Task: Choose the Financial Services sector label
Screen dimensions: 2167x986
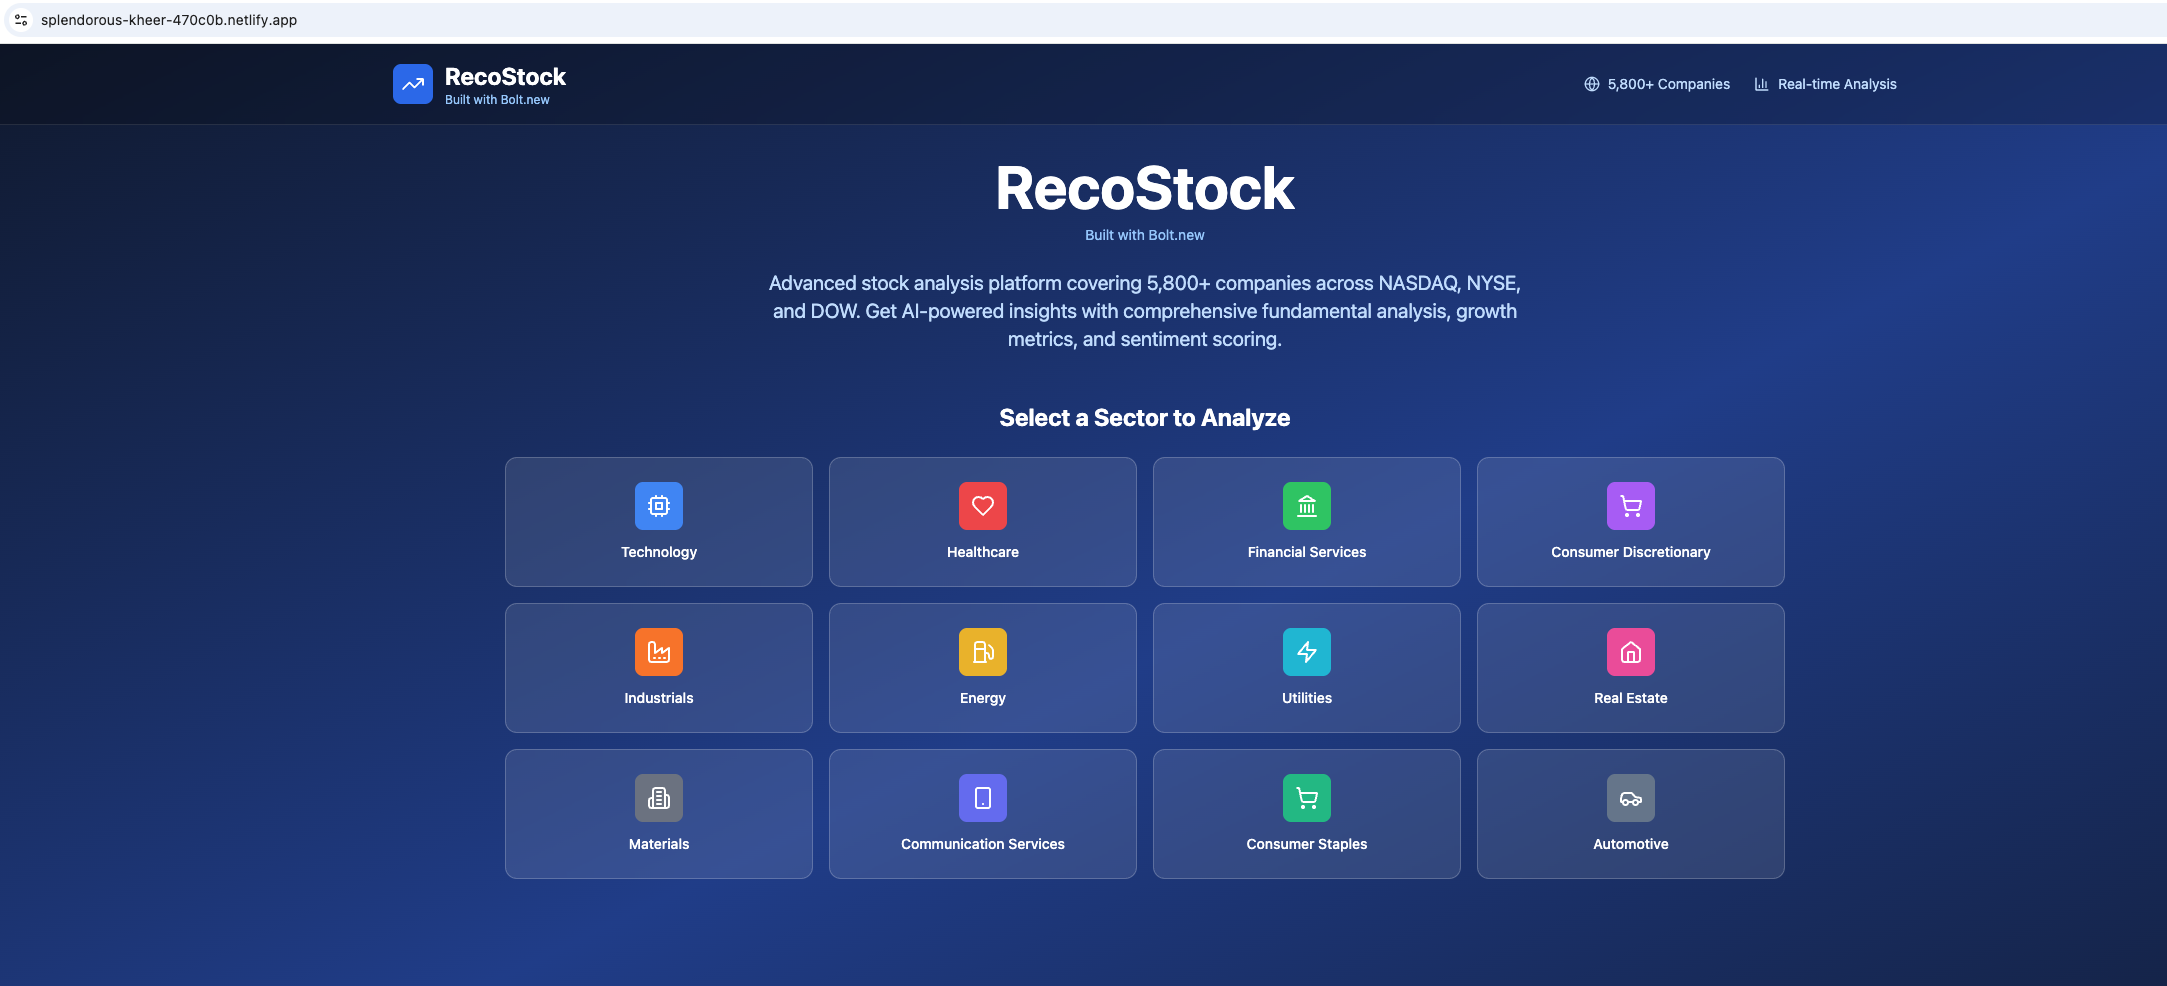Action: pos(1307,552)
